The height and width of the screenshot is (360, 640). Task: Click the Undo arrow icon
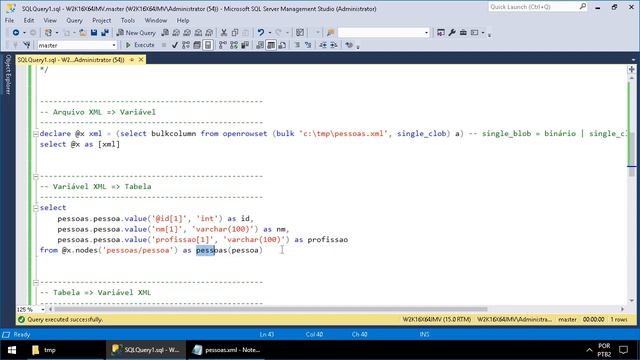(260, 33)
